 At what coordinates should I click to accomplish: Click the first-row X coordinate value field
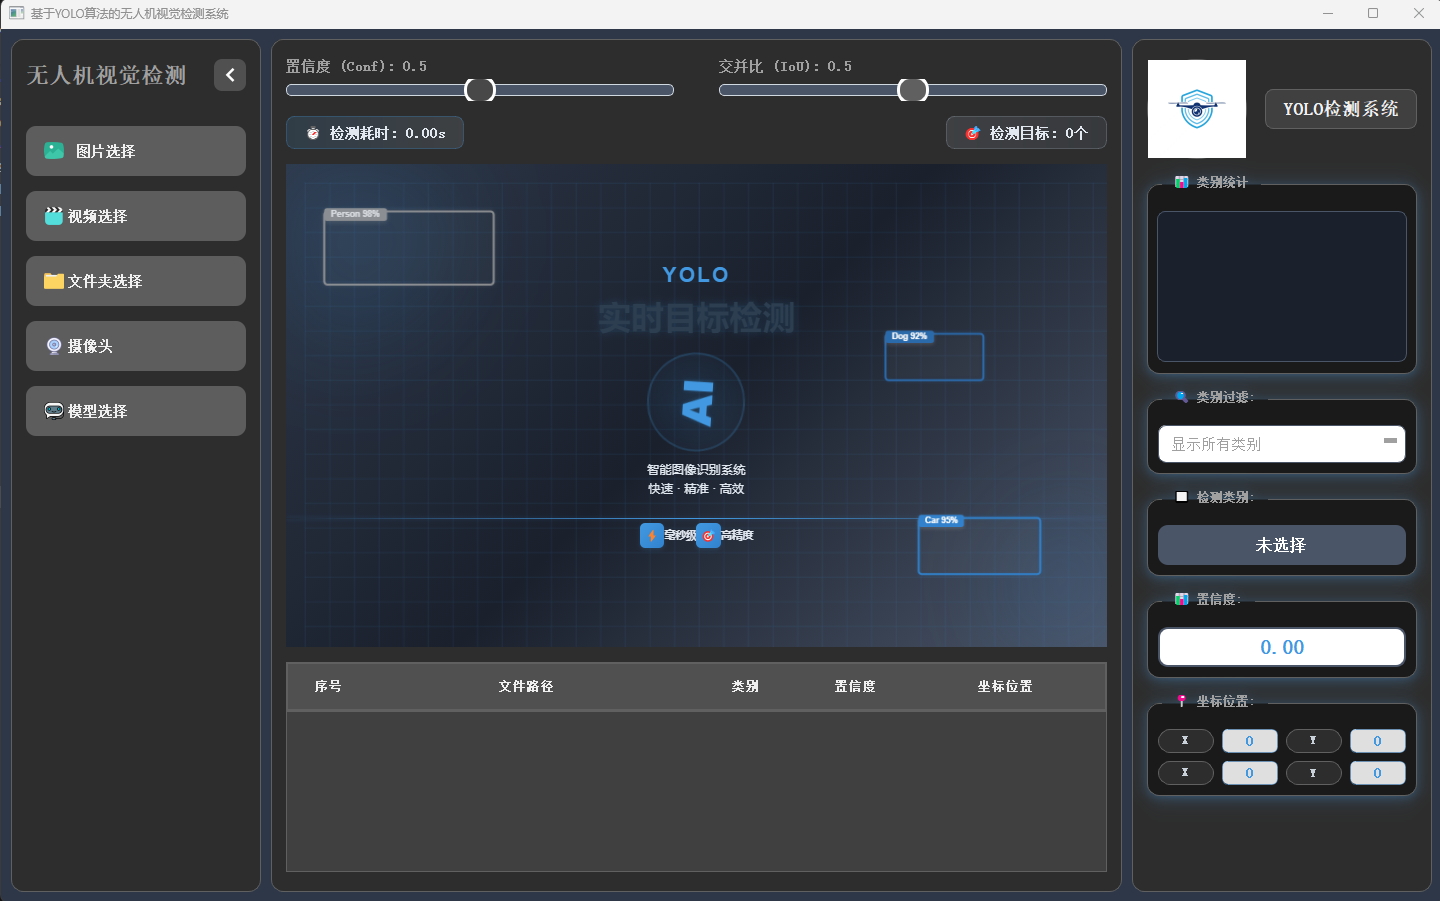[x=1250, y=741]
